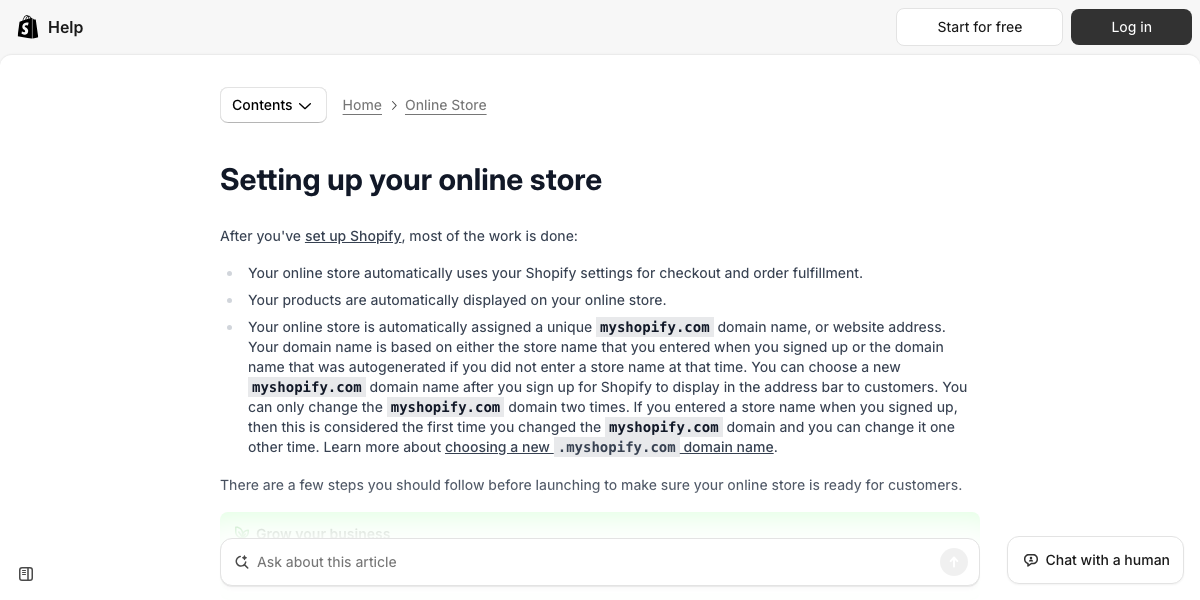
Task: Click the 'Setting up your online store' heading
Action: pos(411,180)
